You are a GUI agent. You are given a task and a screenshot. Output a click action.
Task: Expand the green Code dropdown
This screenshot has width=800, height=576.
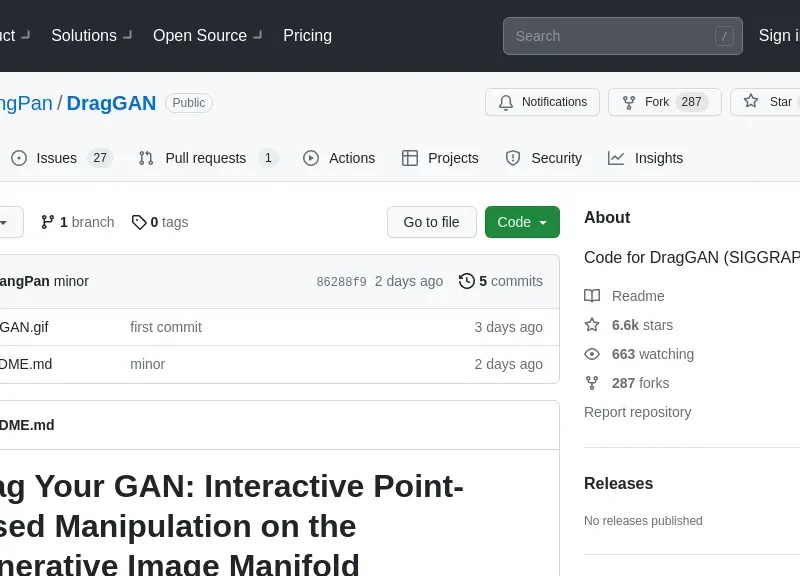tap(522, 222)
